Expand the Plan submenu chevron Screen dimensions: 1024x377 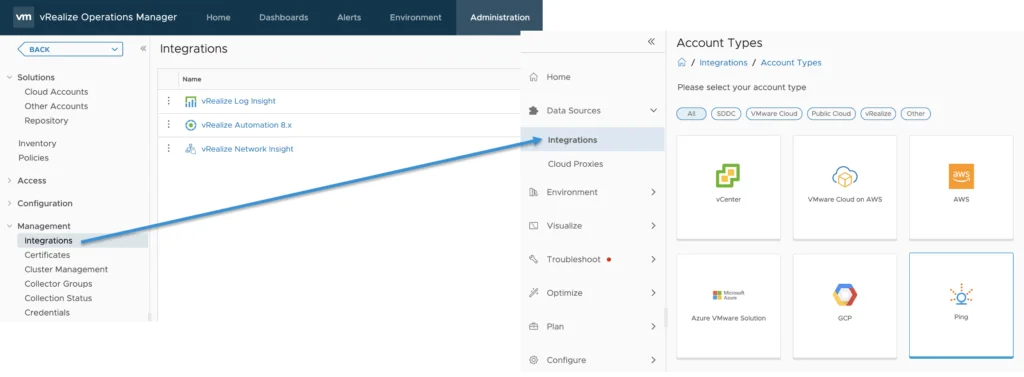click(x=653, y=327)
